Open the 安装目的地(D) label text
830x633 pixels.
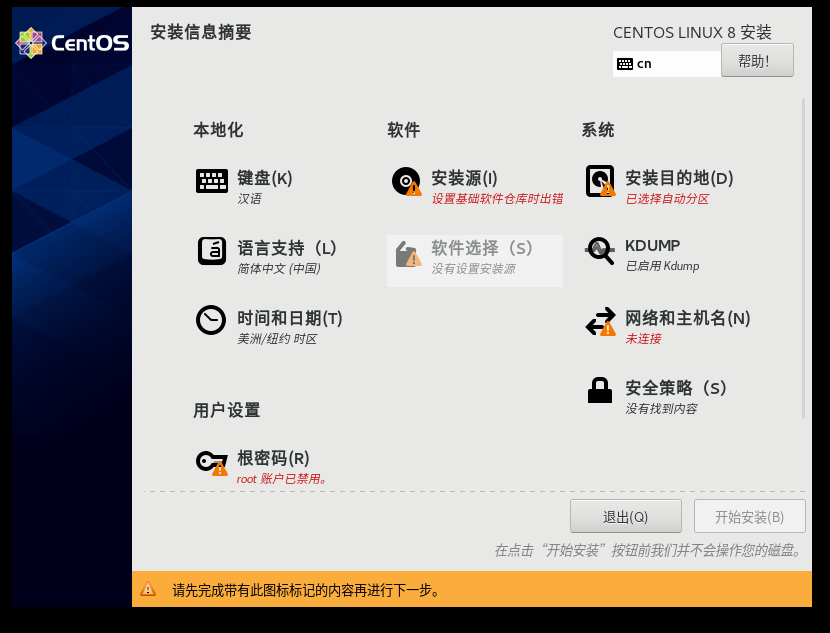679,178
